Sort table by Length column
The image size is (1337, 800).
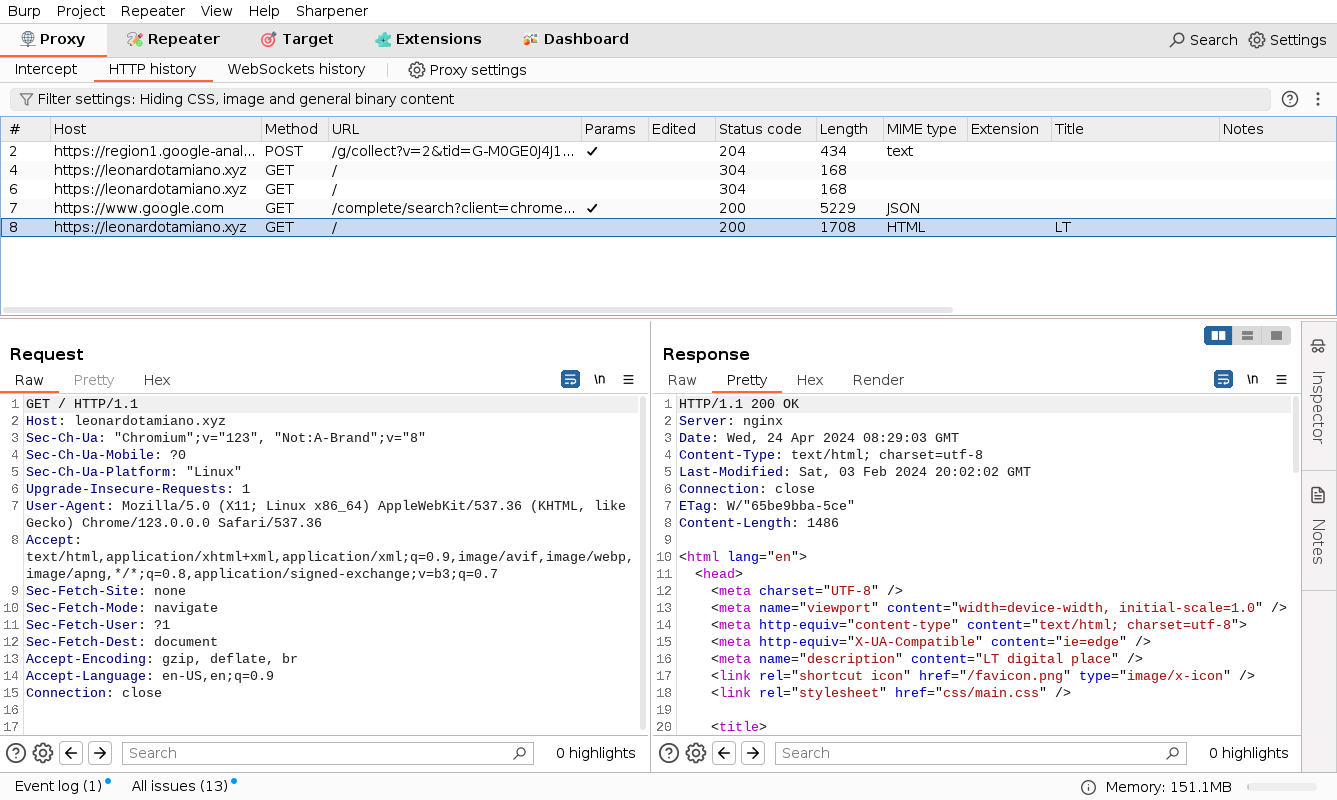click(849, 129)
